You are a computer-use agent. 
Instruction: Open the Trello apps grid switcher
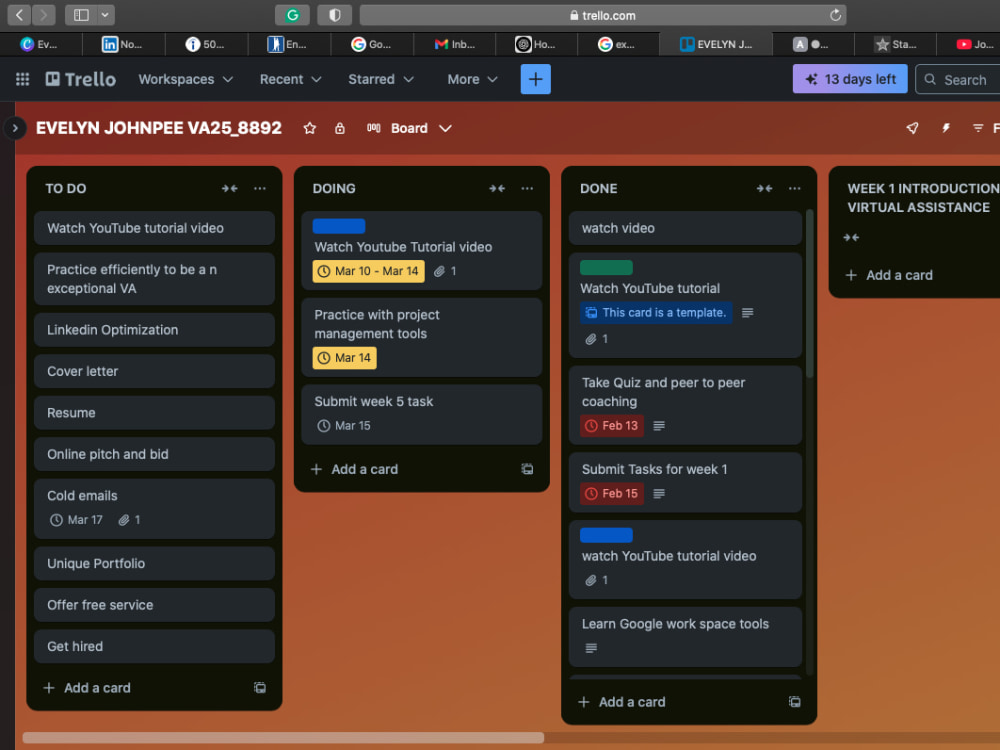22,79
